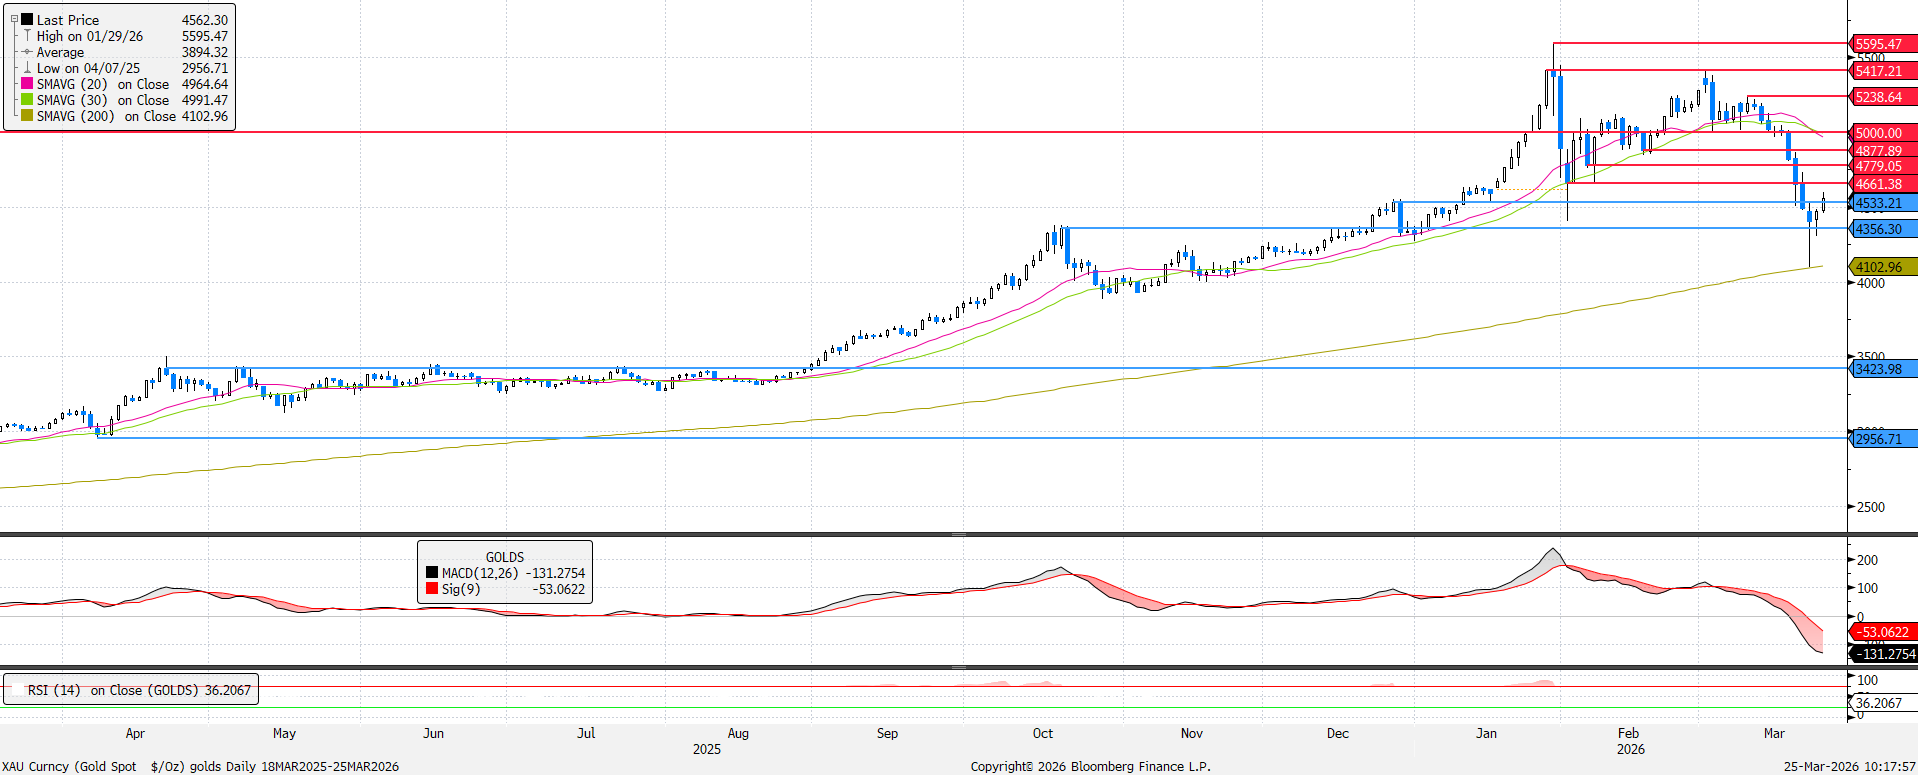
Task: Select the Average marker icon in legend
Action: [x=27, y=52]
